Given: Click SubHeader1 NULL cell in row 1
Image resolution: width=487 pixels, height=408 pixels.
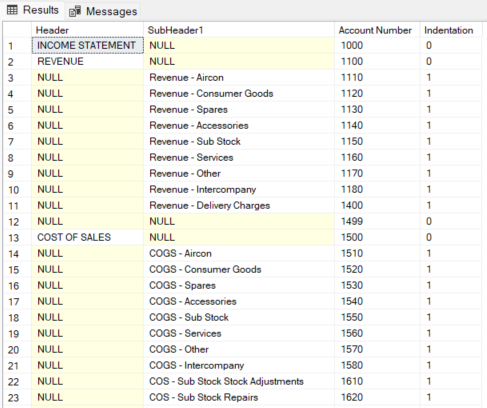Looking at the screenshot, I should click(x=239, y=45).
